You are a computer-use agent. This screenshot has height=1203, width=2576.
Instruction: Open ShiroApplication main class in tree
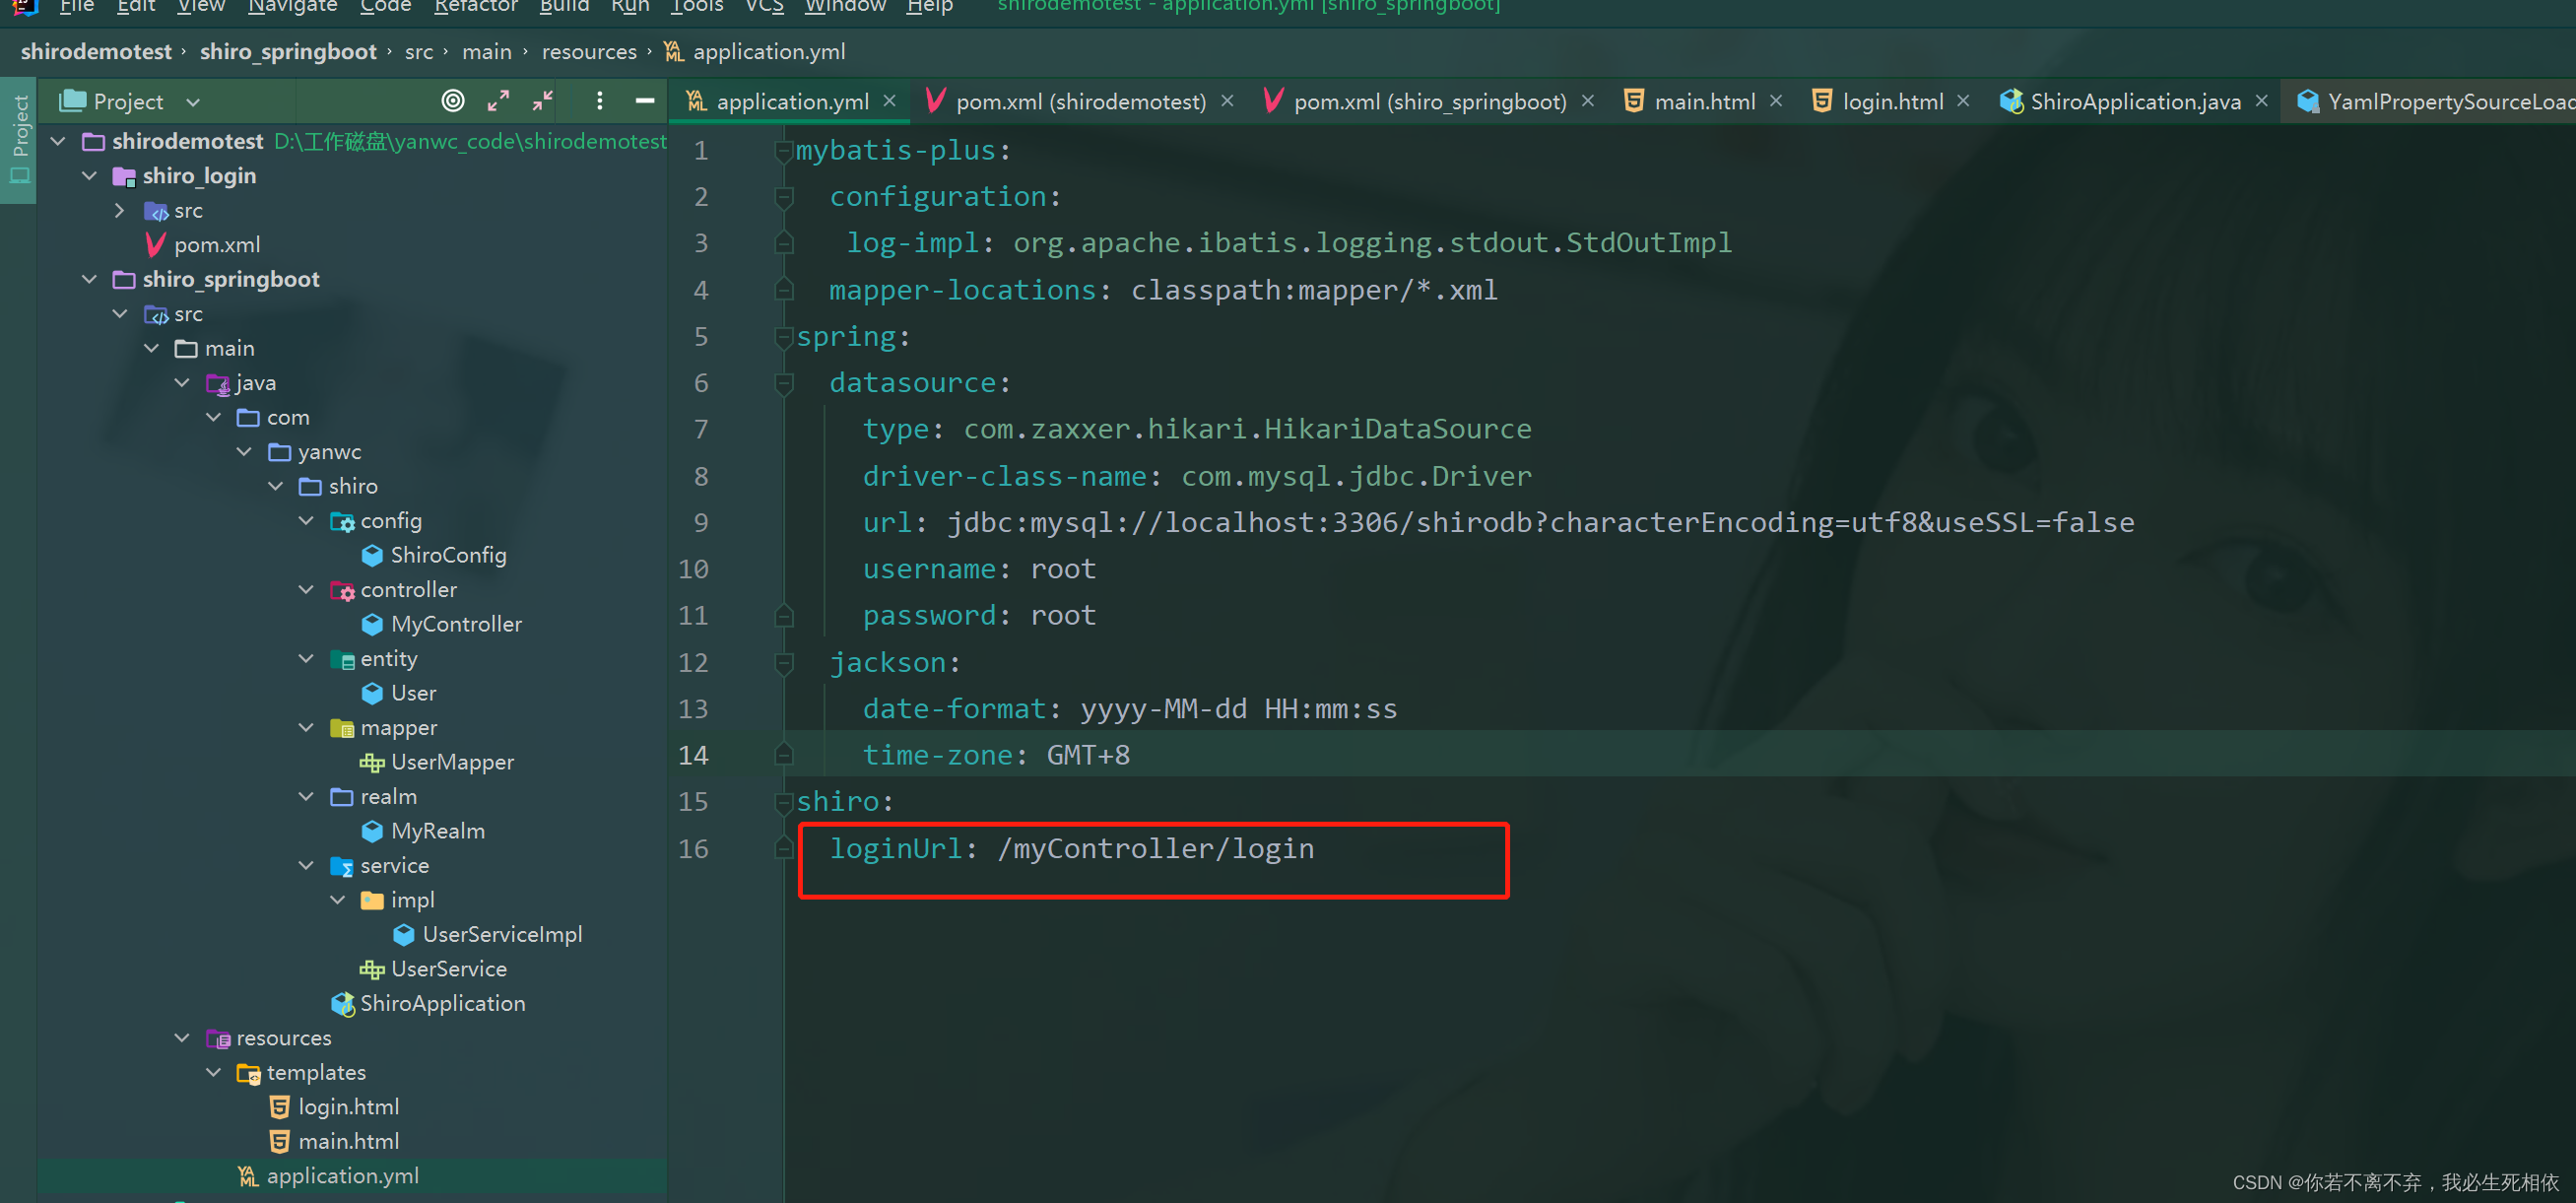pyautogui.click(x=442, y=1003)
